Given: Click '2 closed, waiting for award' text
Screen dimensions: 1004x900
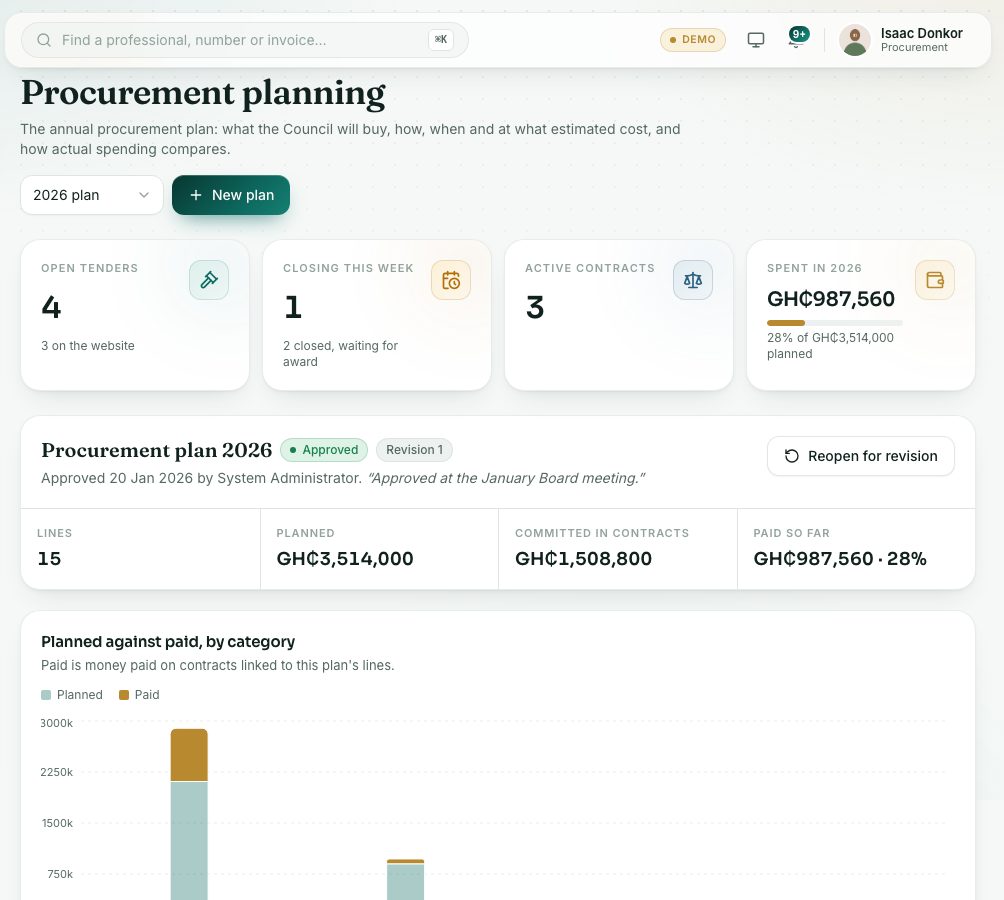Looking at the screenshot, I should click(340, 353).
